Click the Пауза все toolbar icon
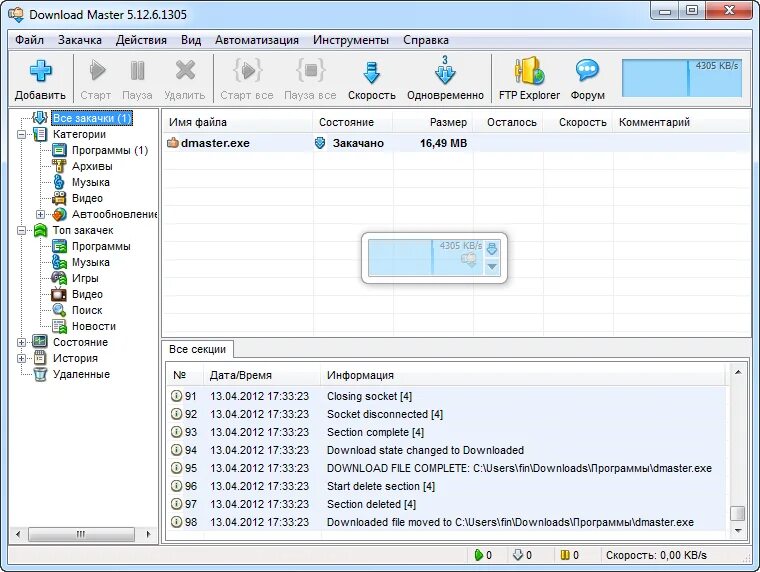Viewport: 760px width, 572px height. [x=311, y=71]
